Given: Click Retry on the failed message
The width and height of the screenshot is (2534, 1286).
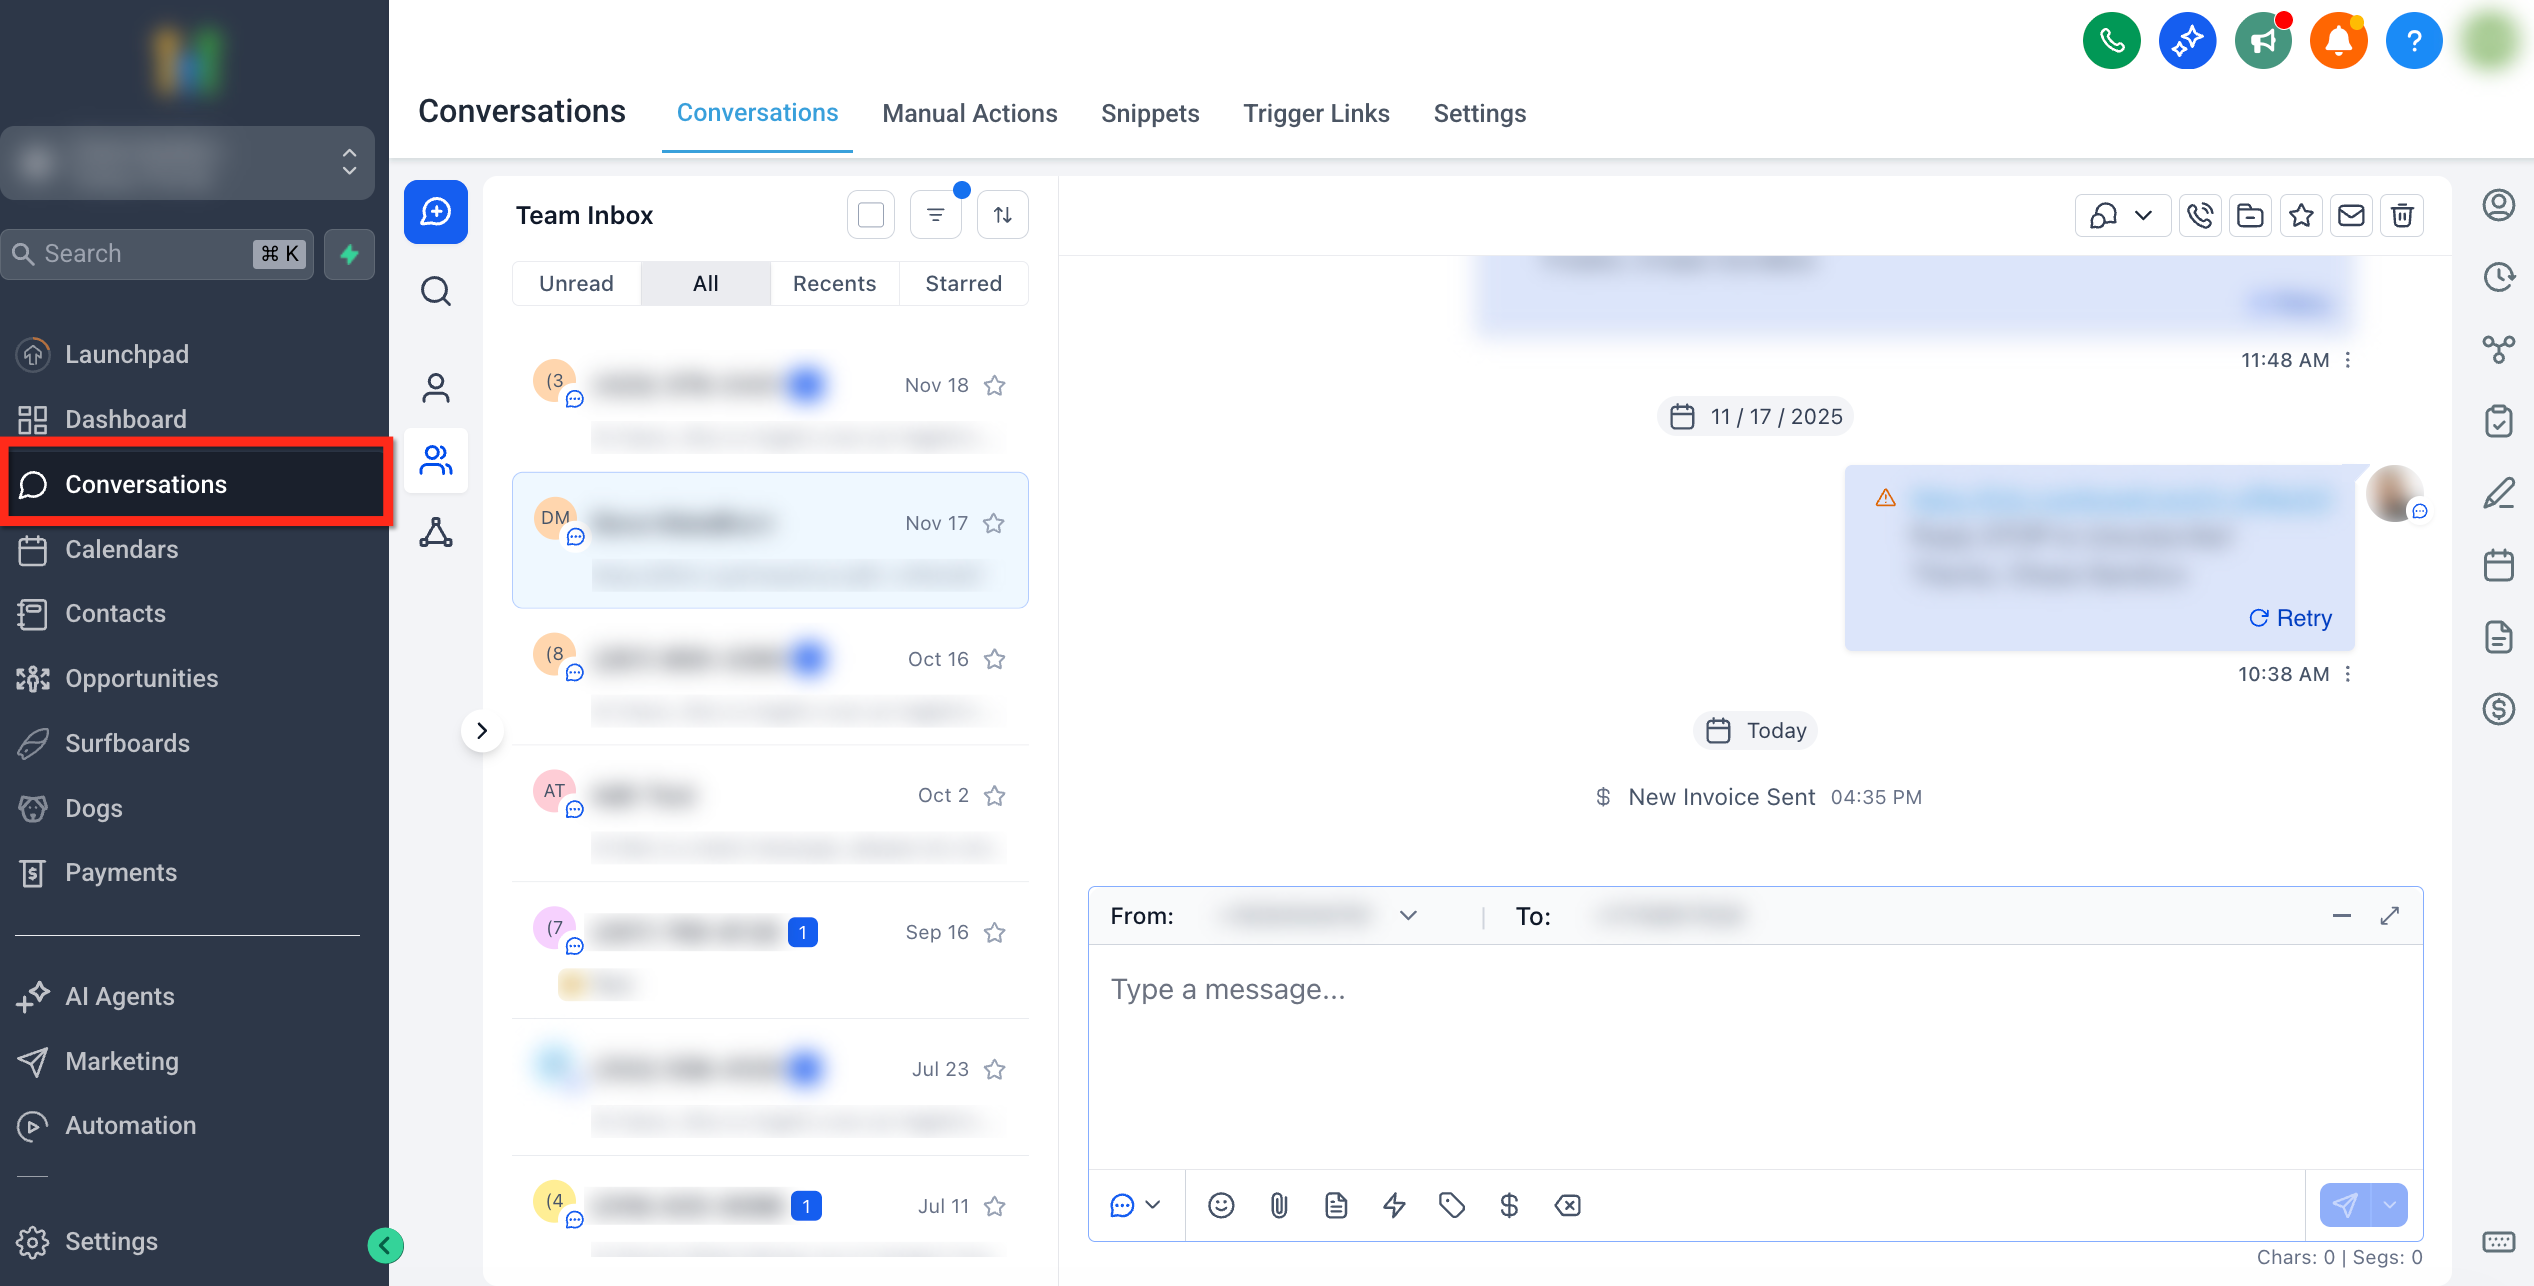Looking at the screenshot, I should (x=2291, y=618).
